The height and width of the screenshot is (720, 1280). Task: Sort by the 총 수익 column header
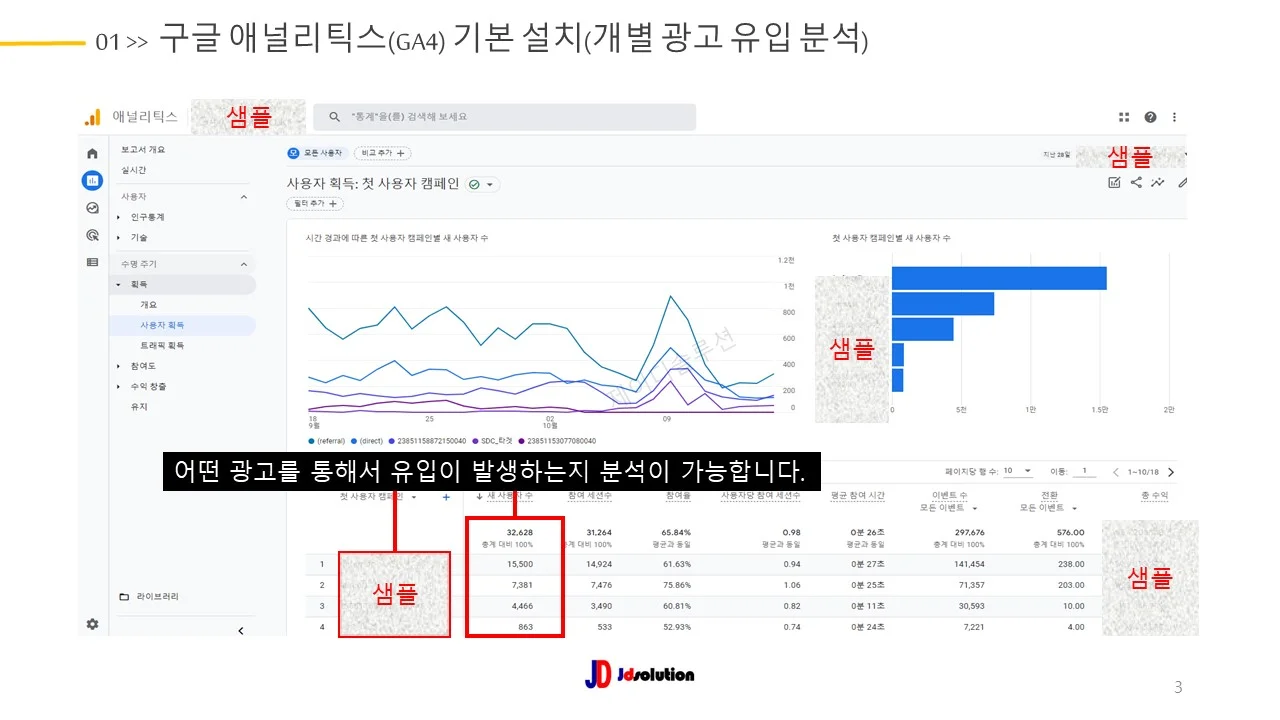coord(1154,496)
